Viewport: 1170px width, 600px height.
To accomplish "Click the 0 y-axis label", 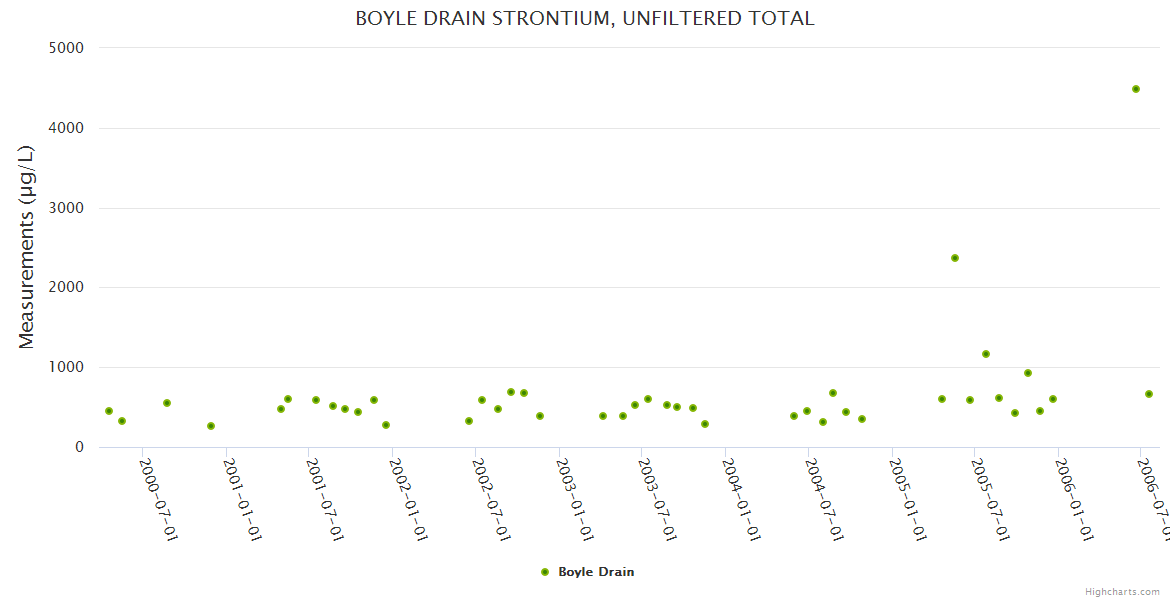I will pos(79,447).
